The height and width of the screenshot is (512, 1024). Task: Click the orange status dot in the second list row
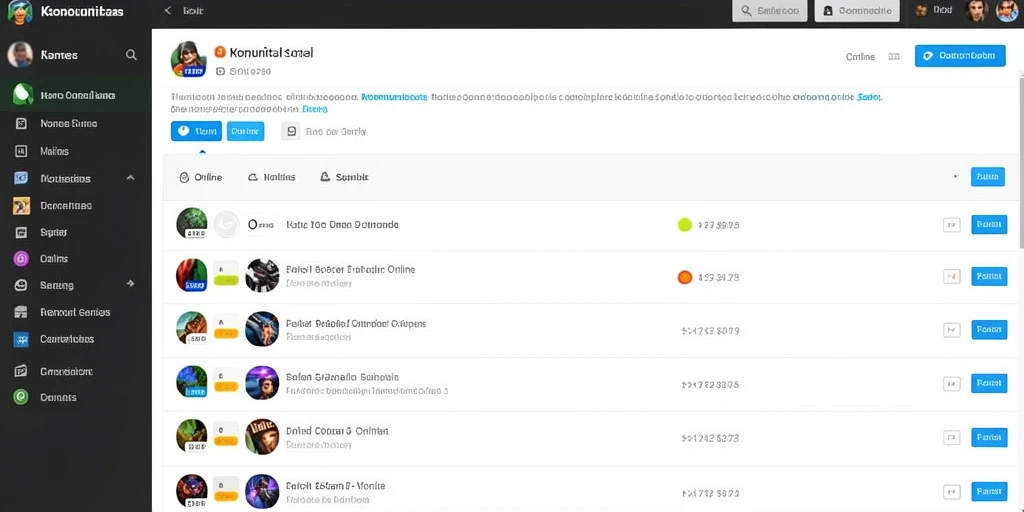pyautogui.click(x=684, y=277)
